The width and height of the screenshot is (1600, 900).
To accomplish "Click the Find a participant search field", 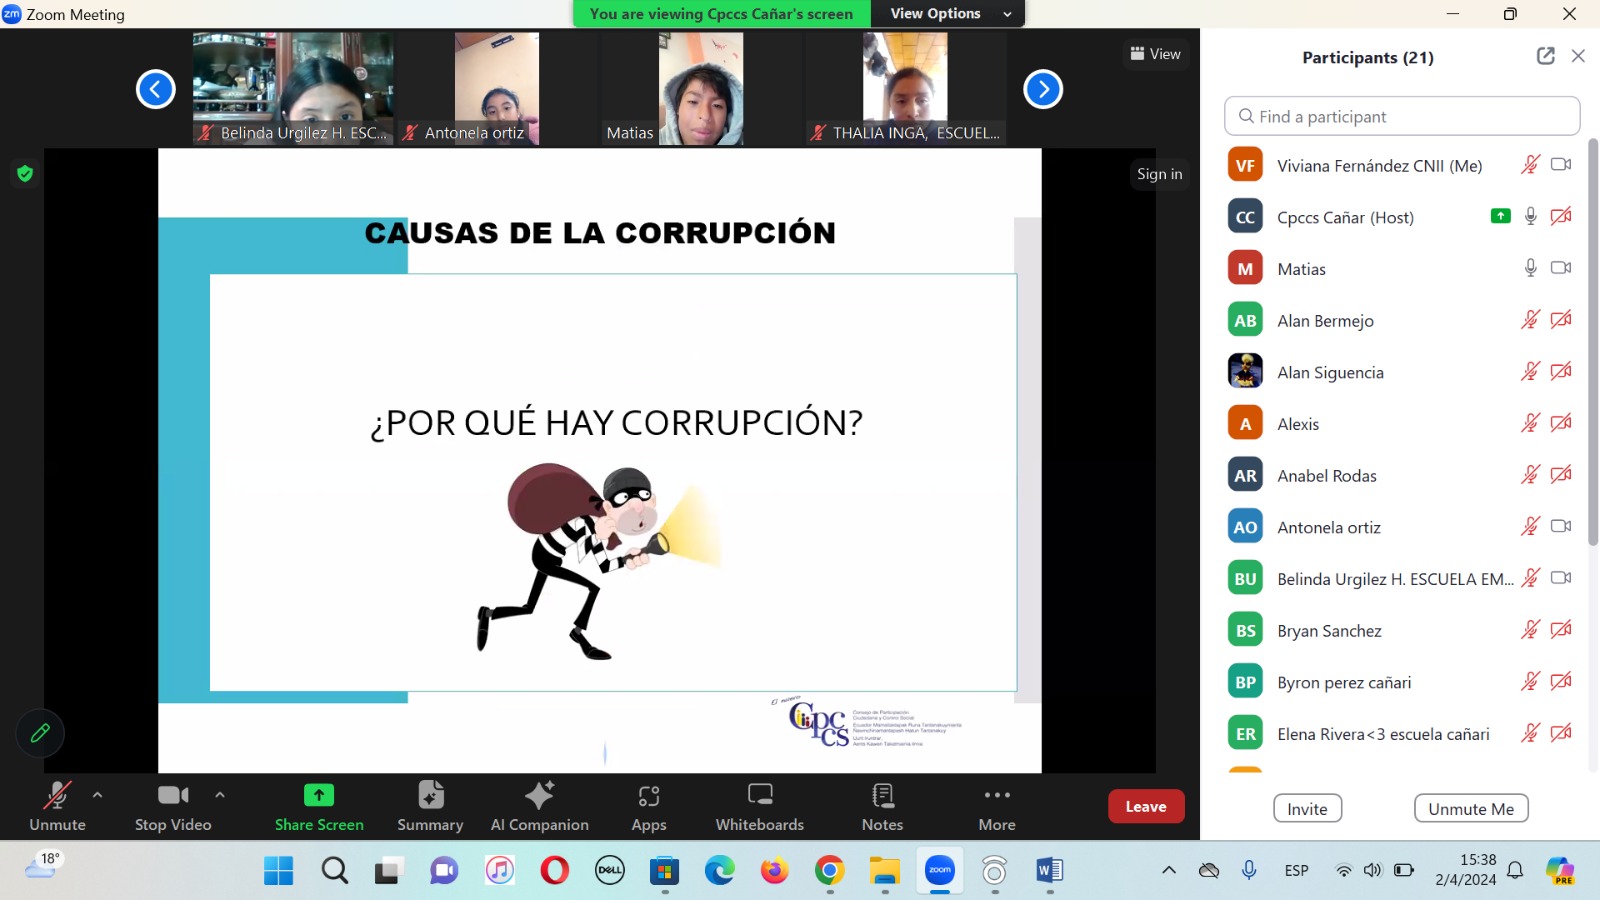I will click(1402, 116).
